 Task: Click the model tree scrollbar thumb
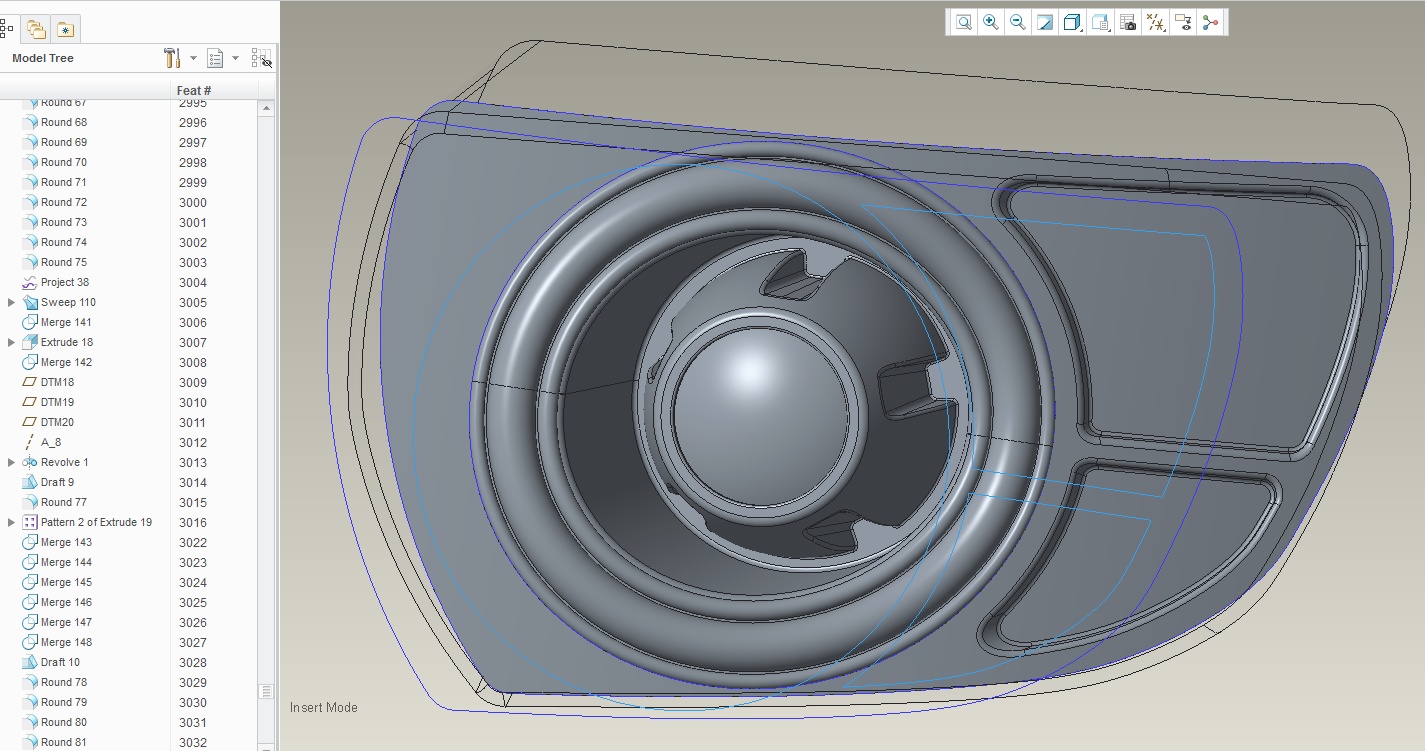tap(266, 691)
